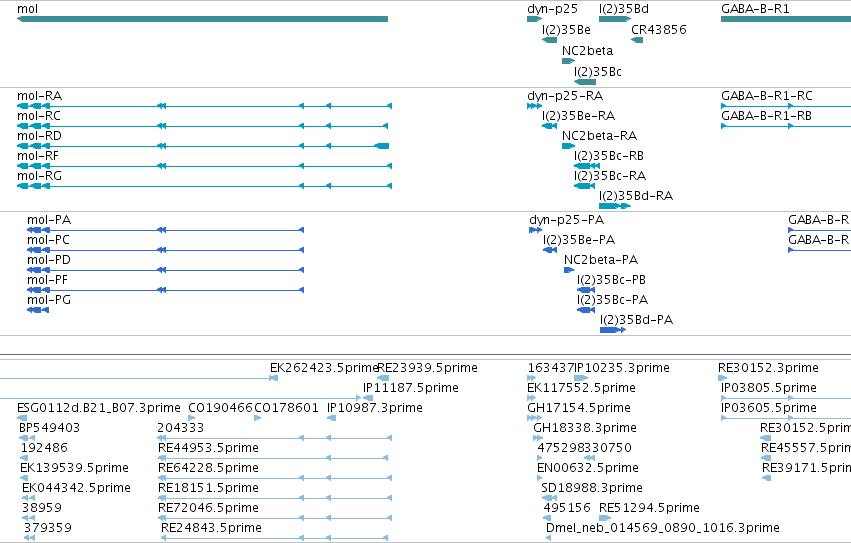Select the l(2)35Bc-RB transcript
This screenshot has height=543, width=851.
point(587,166)
